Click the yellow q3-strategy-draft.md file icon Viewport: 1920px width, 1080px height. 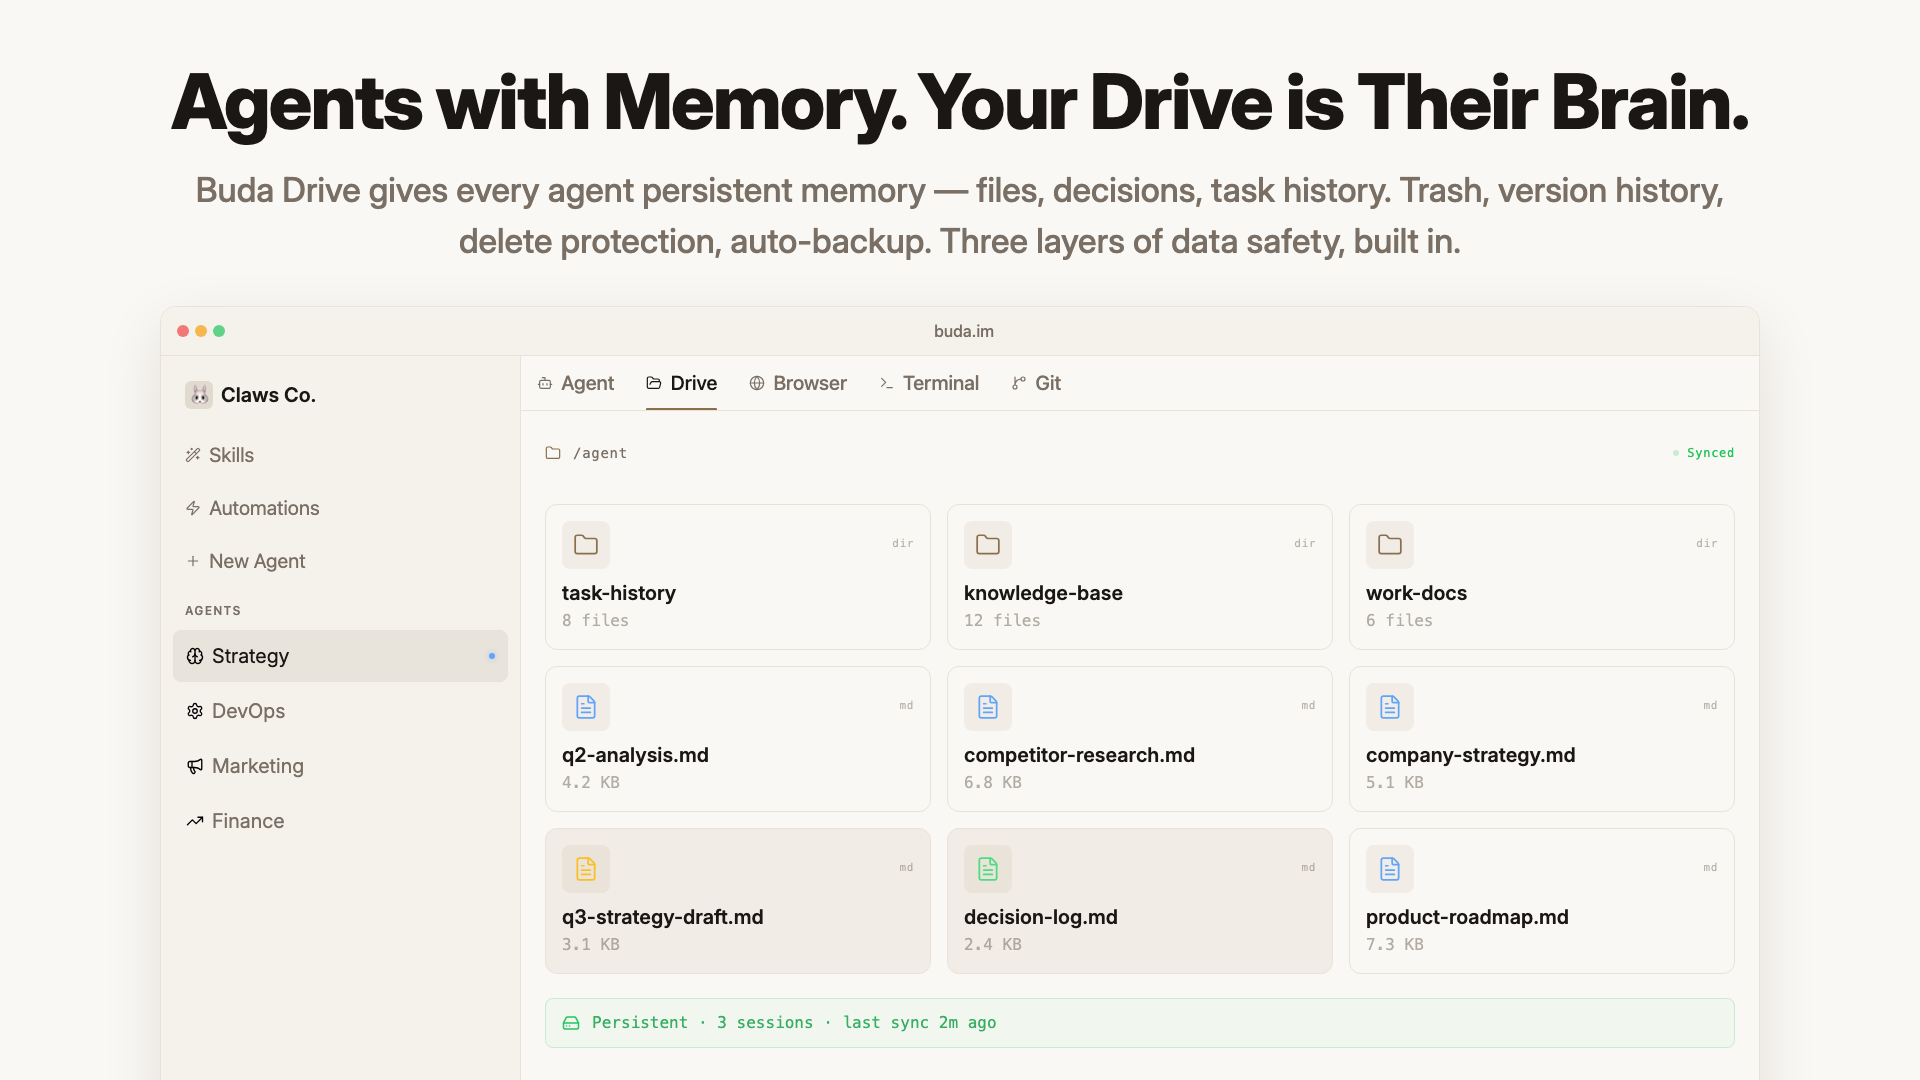(x=586, y=869)
